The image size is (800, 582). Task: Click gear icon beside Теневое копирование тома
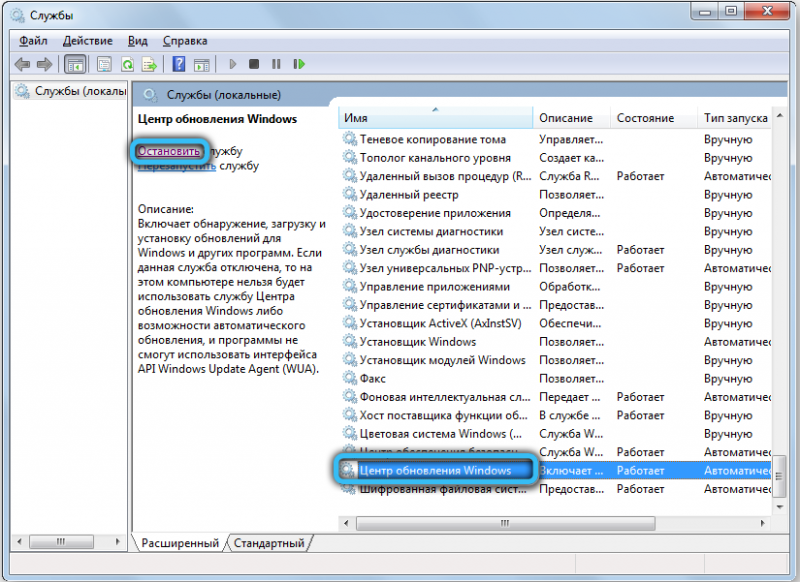349,139
